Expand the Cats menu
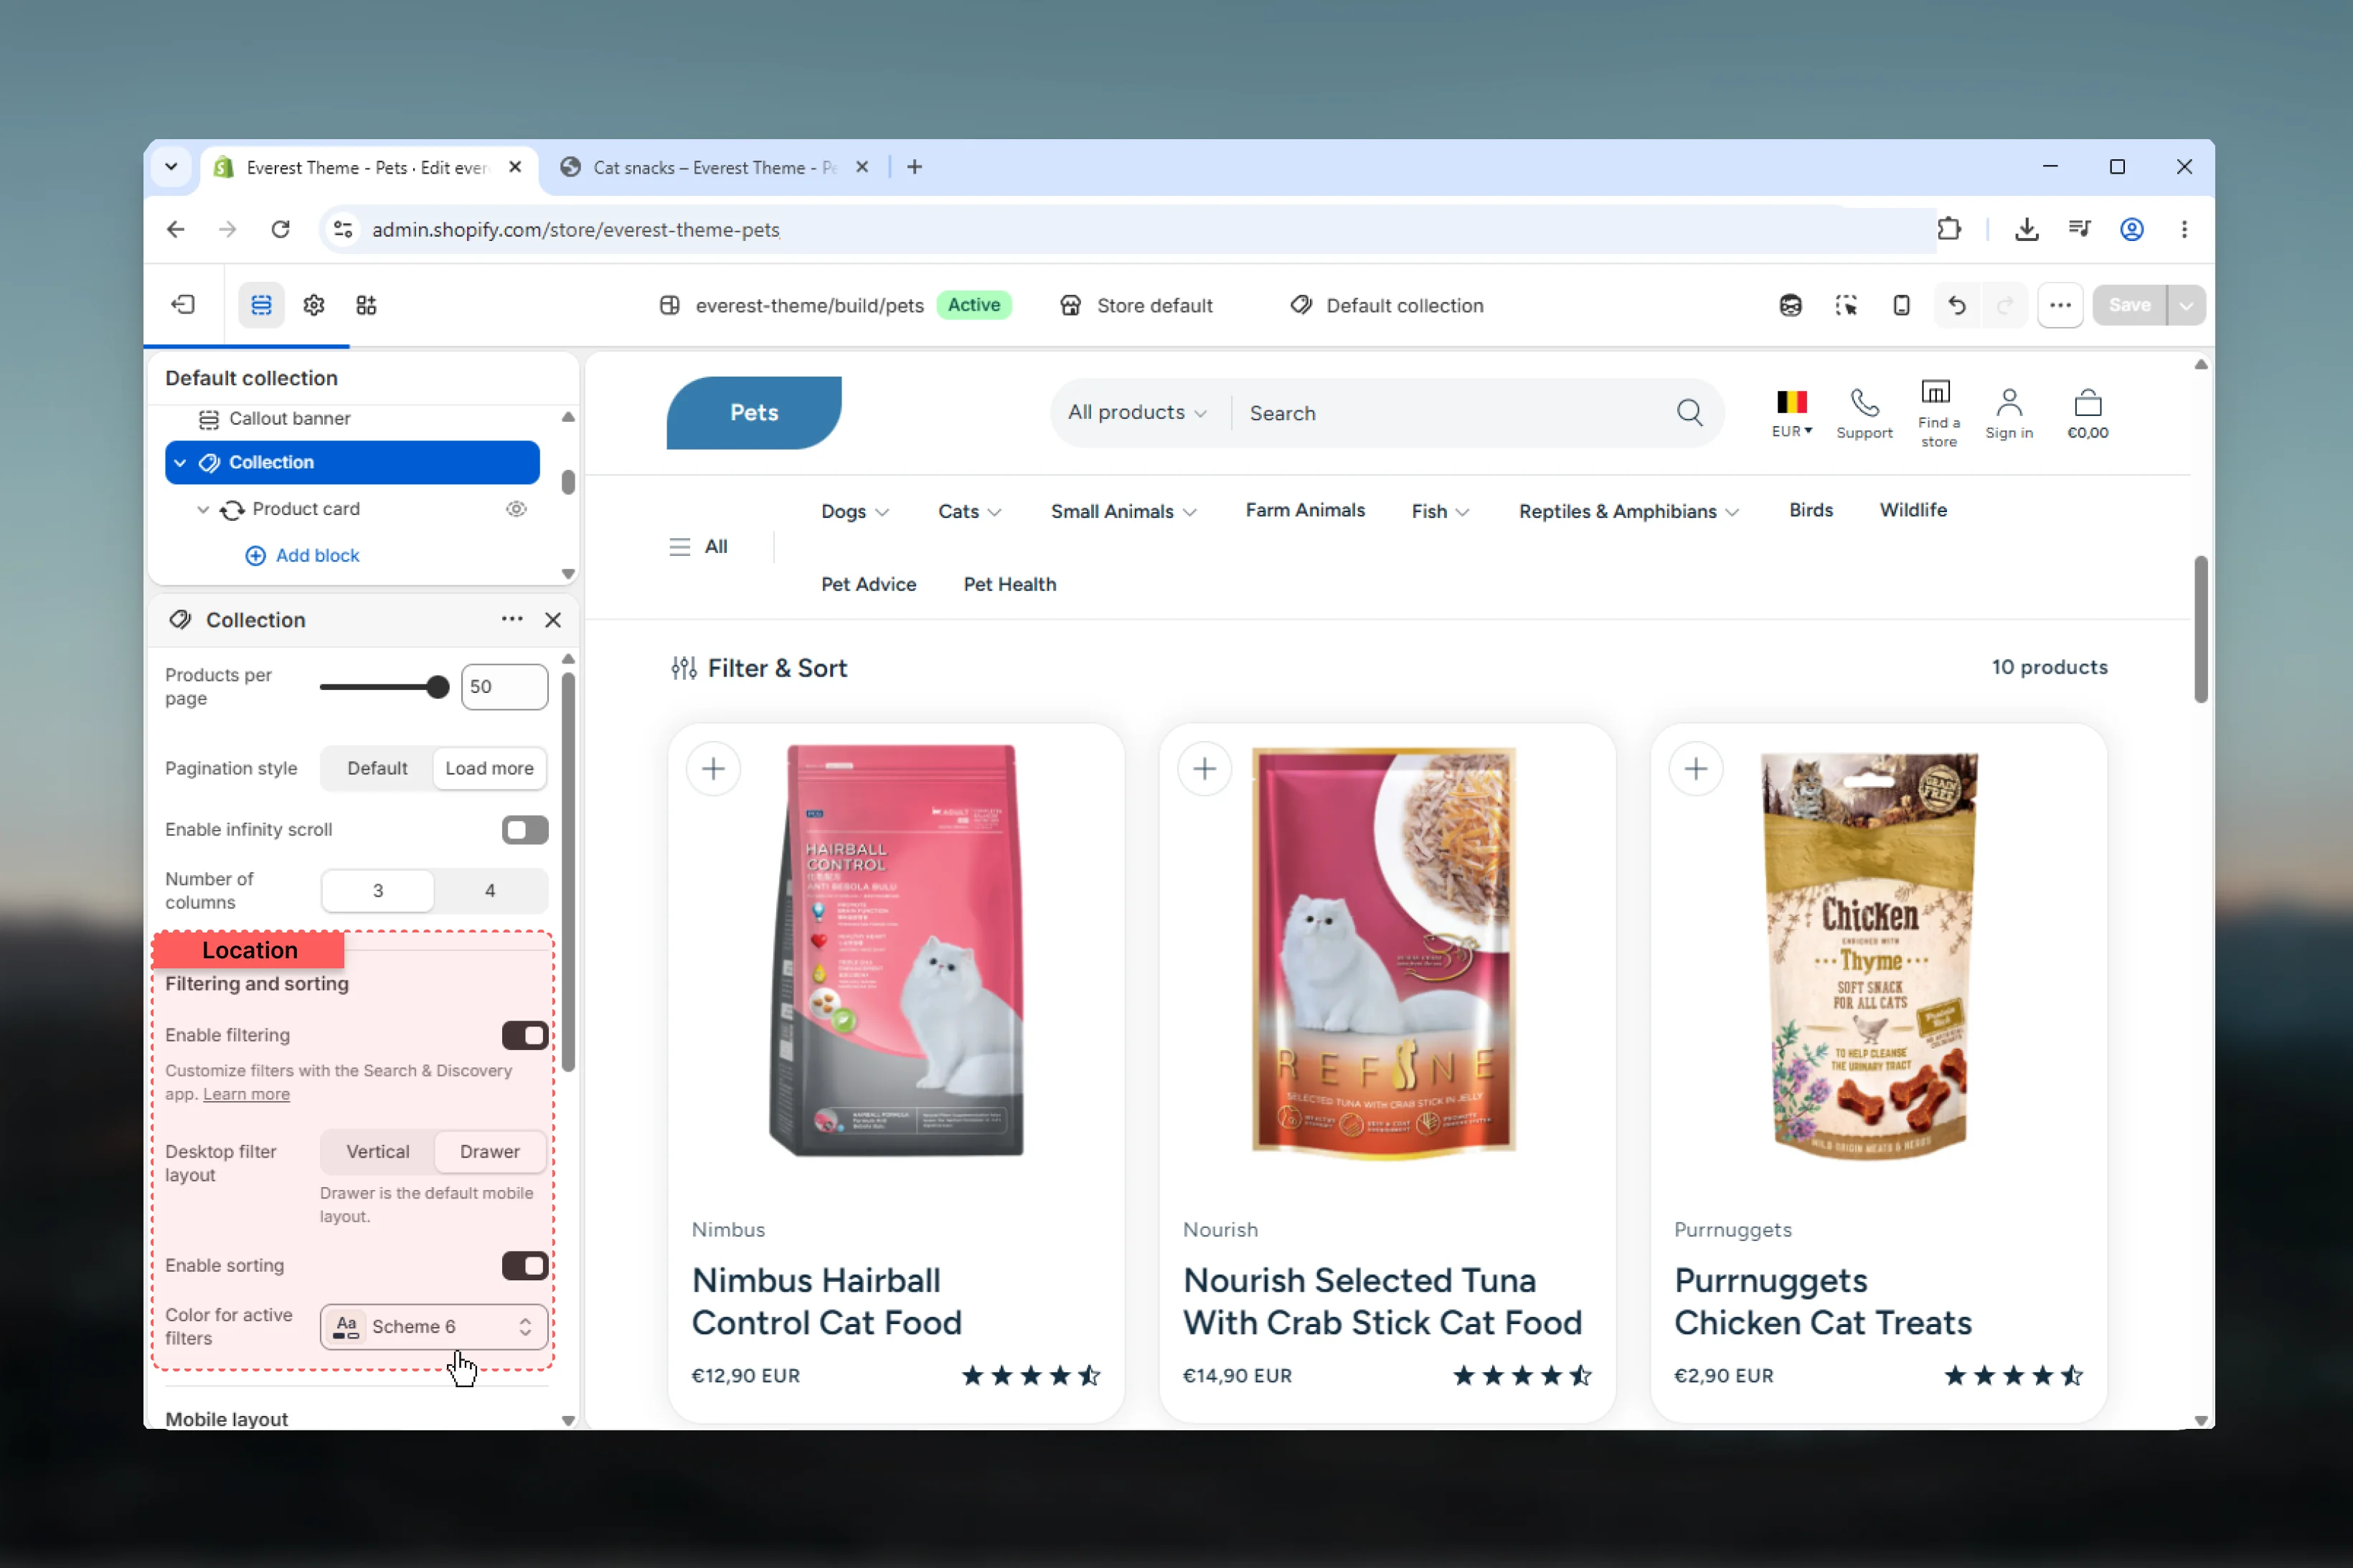 click(x=969, y=511)
